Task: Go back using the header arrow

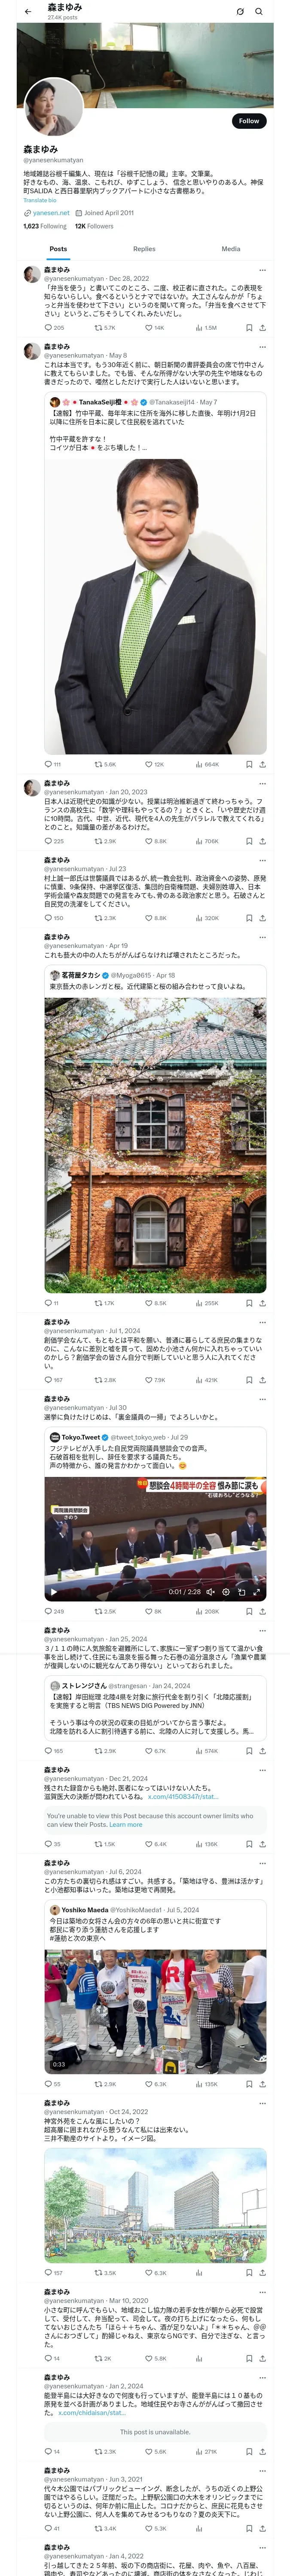Action: pyautogui.click(x=28, y=11)
